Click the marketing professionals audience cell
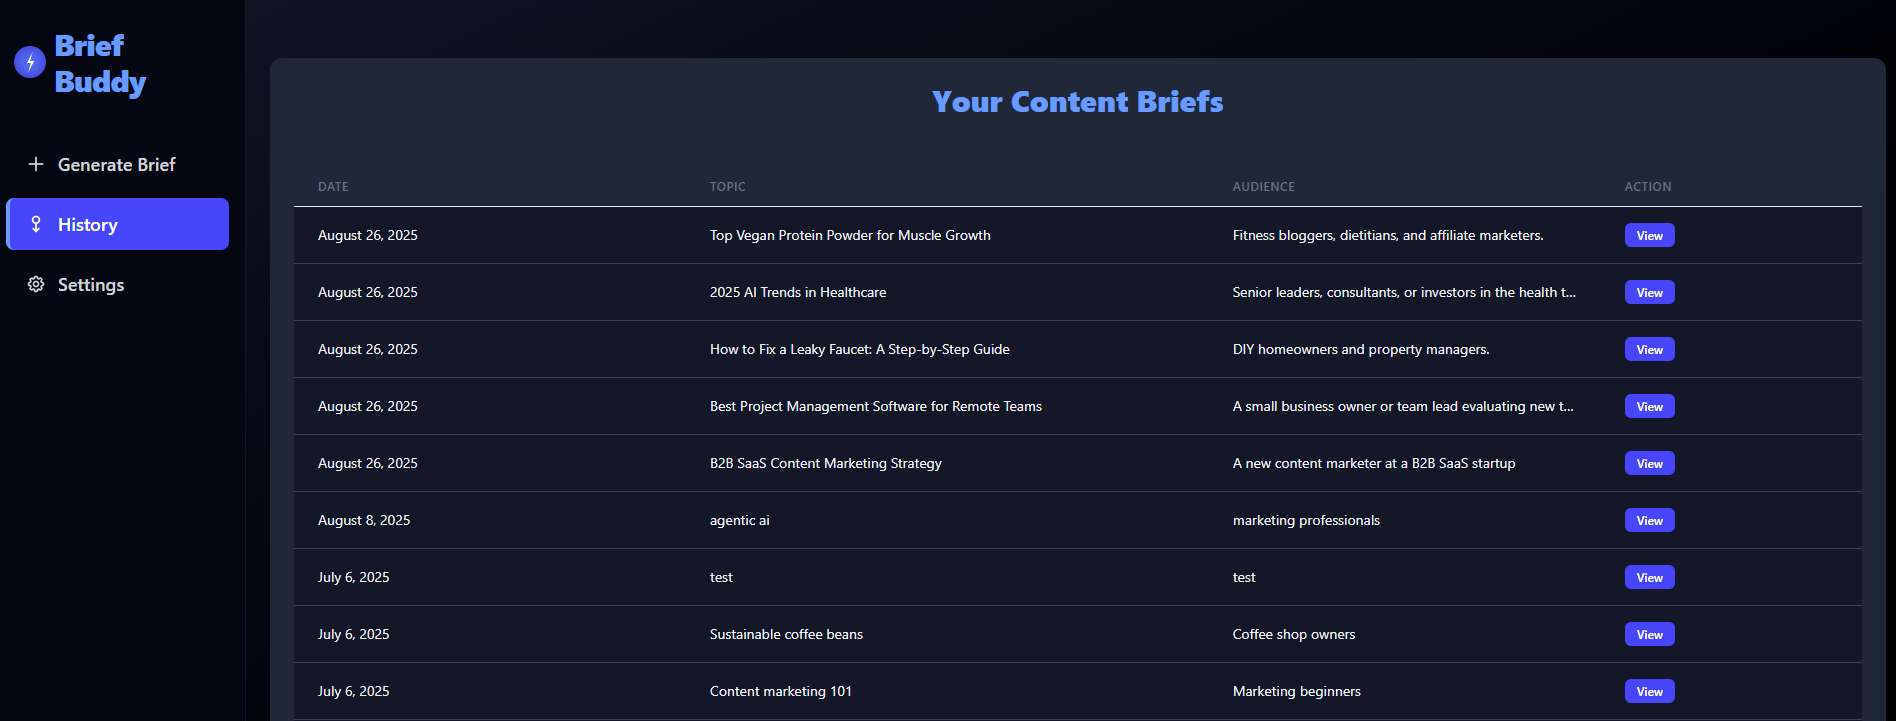This screenshot has width=1896, height=721. click(x=1306, y=520)
